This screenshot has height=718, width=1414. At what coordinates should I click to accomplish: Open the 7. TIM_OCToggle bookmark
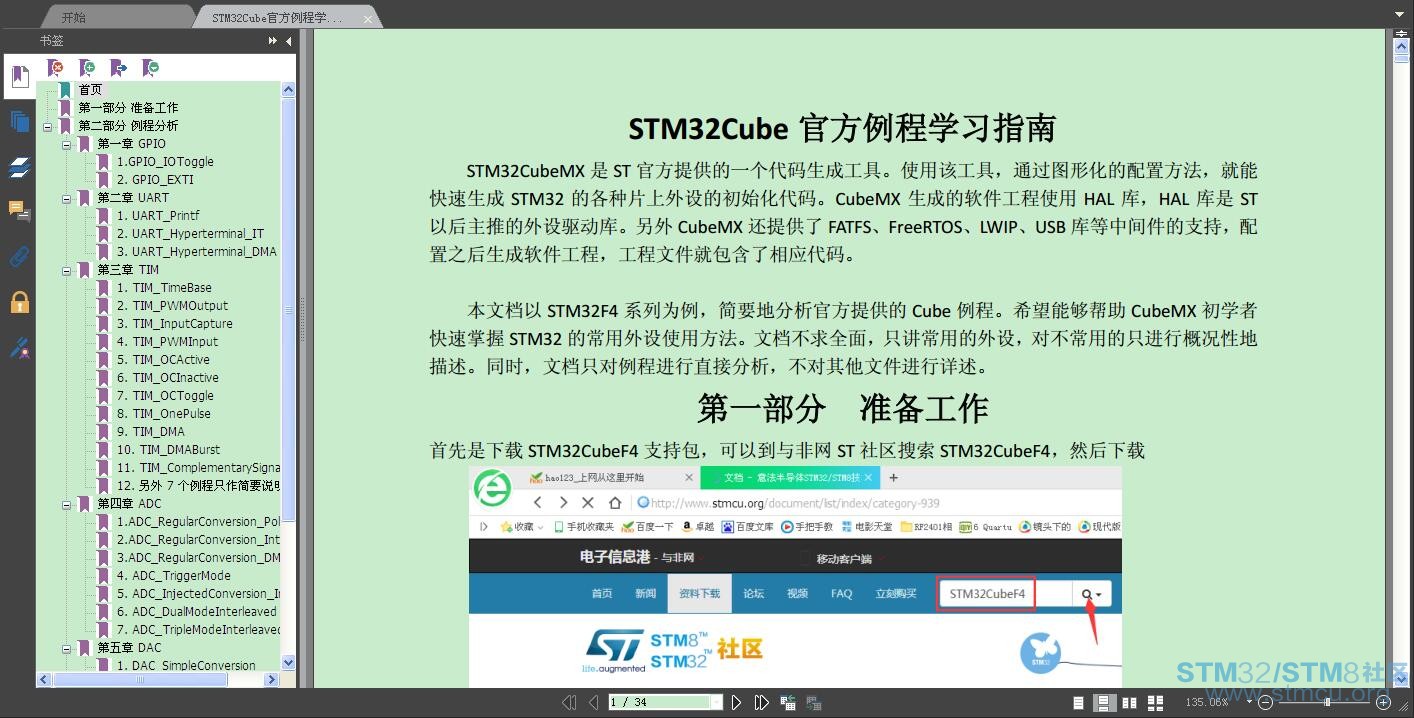point(165,396)
